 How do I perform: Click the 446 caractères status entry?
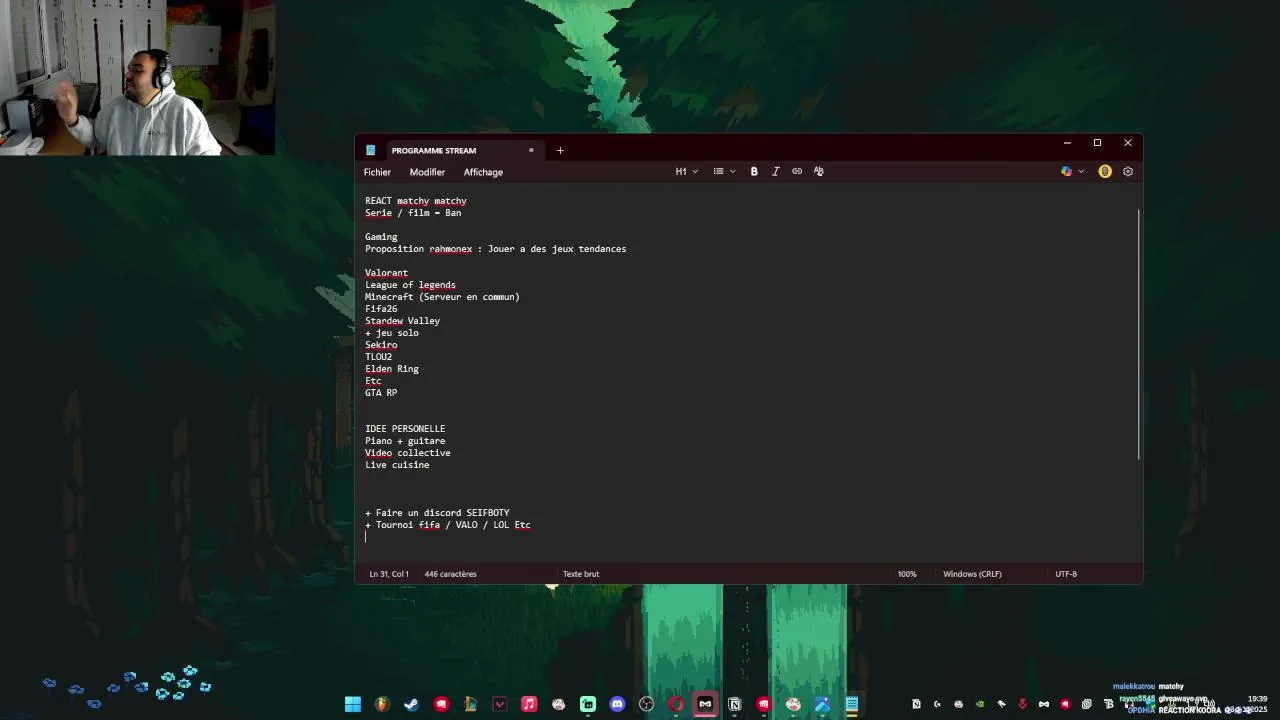pos(450,574)
